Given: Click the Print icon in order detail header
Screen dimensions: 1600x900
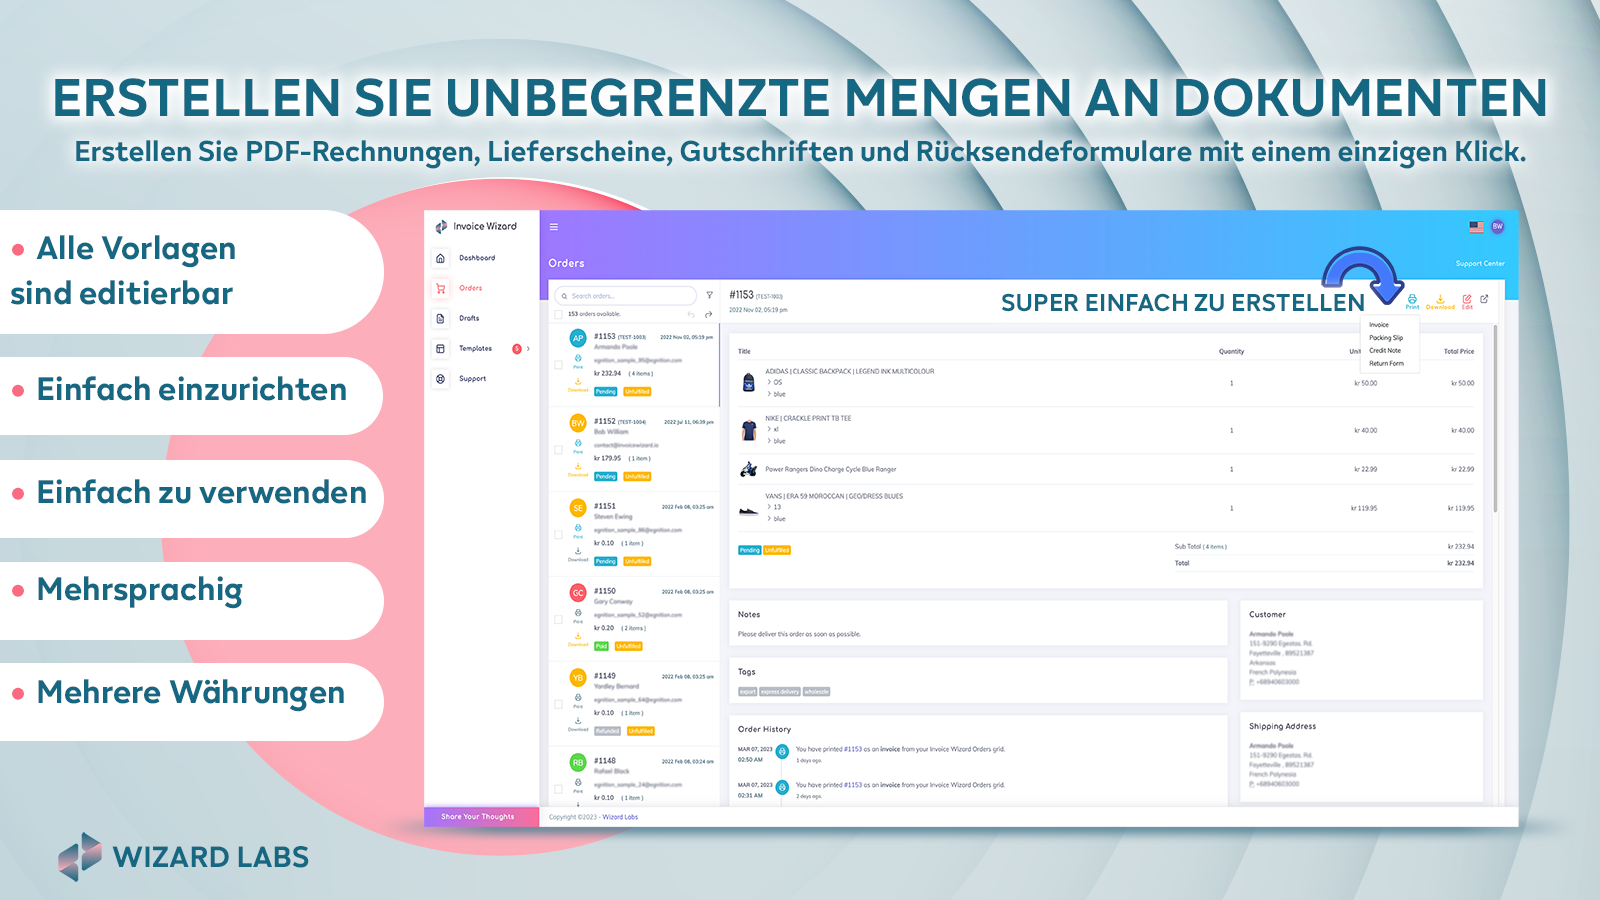Looking at the screenshot, I should 1412,301.
